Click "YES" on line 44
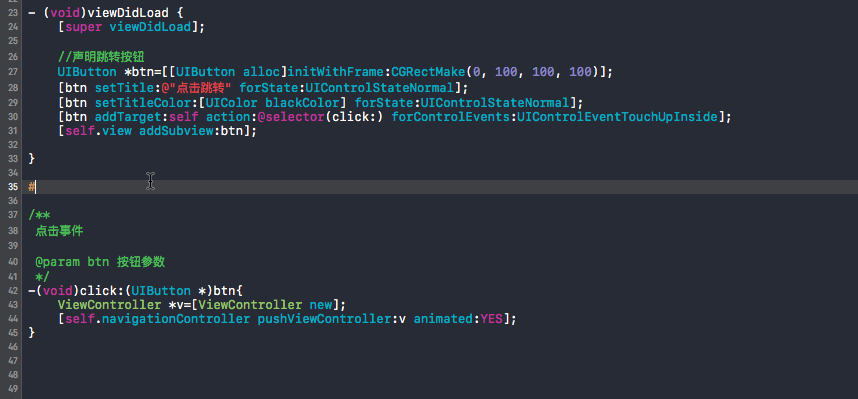Image resolution: width=858 pixels, height=399 pixels. tap(491, 319)
